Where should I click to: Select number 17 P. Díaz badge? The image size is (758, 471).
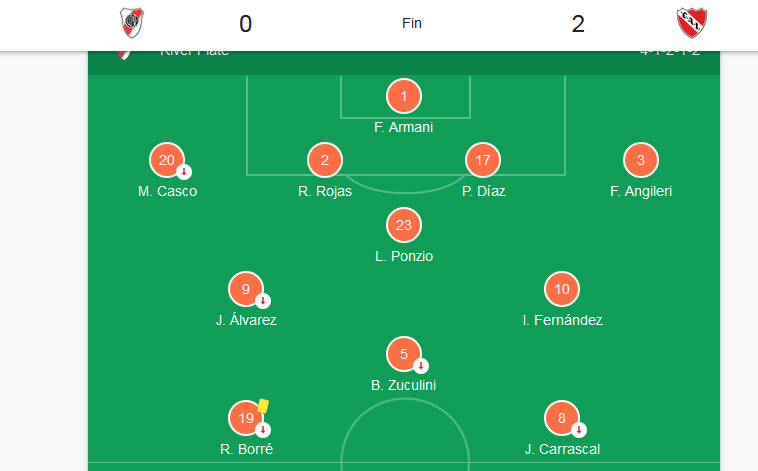pyautogui.click(x=483, y=160)
